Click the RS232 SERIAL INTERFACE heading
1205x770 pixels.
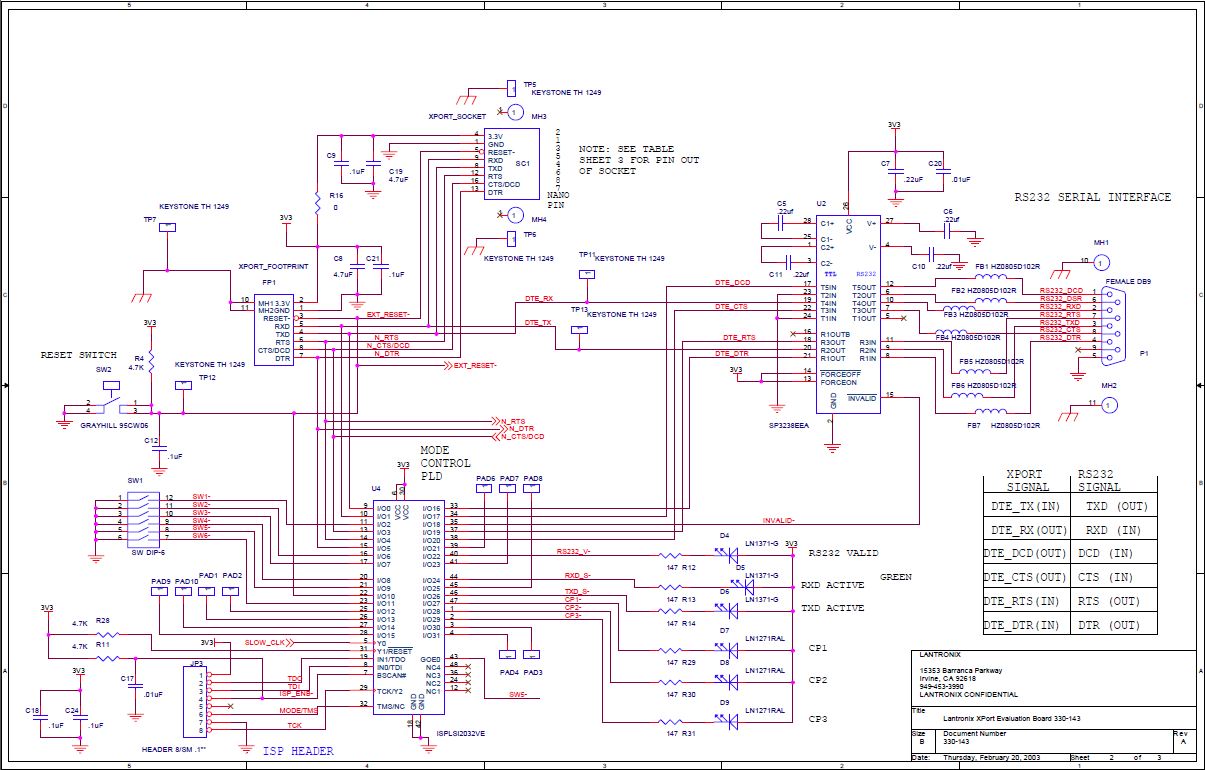coord(1092,198)
